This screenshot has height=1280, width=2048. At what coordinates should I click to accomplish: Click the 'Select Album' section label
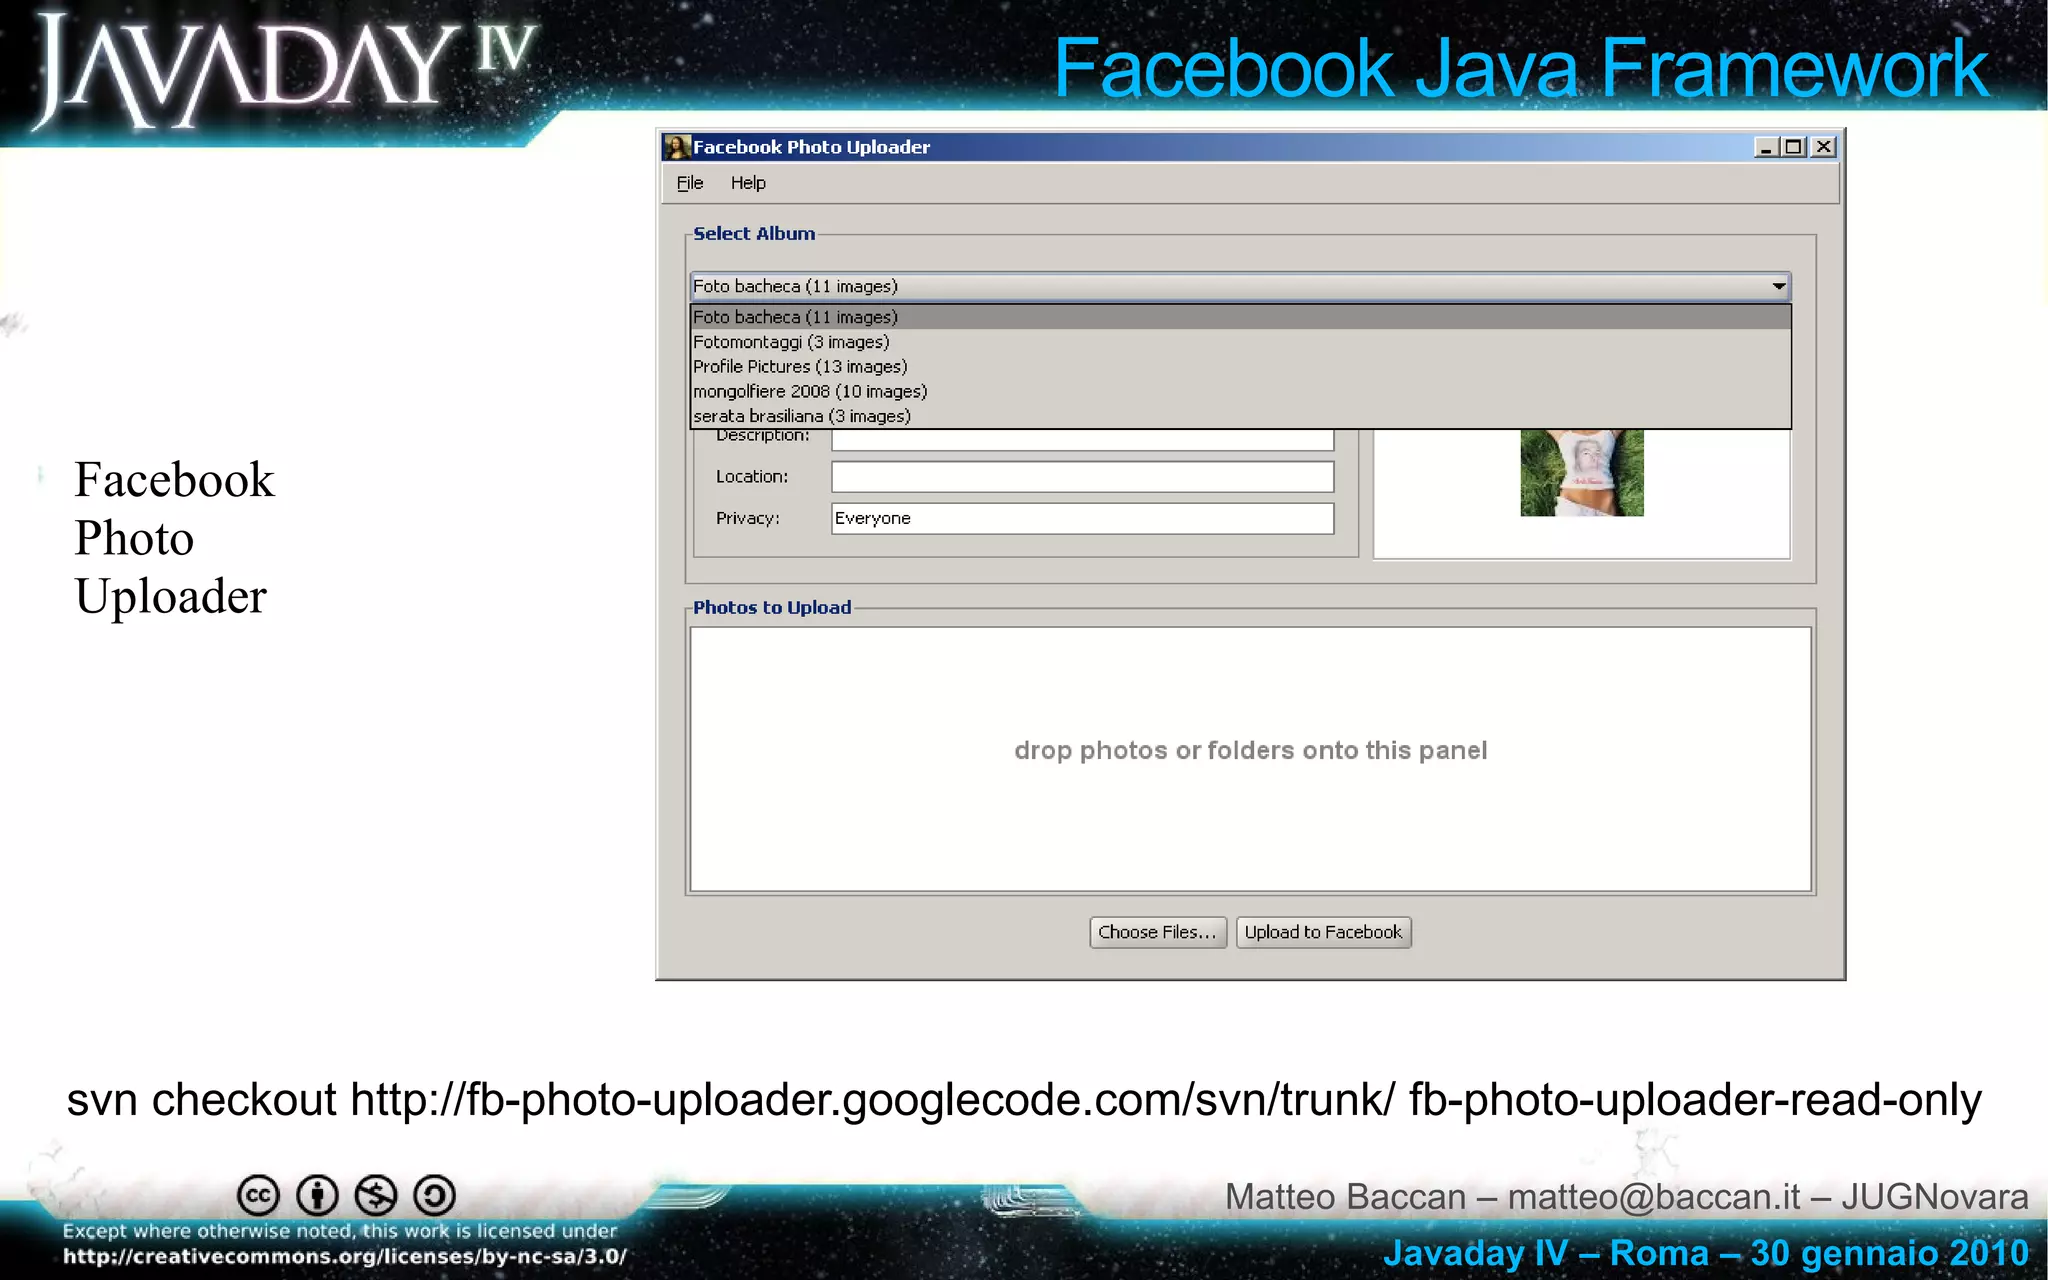pos(754,233)
